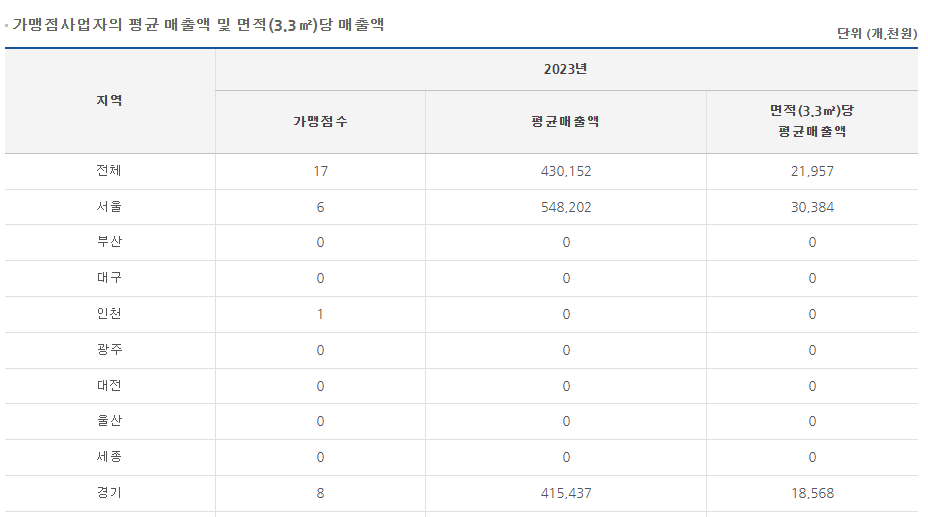This screenshot has height=517, width=928.
Task: Select the 대구 row label
Action: coord(109,278)
